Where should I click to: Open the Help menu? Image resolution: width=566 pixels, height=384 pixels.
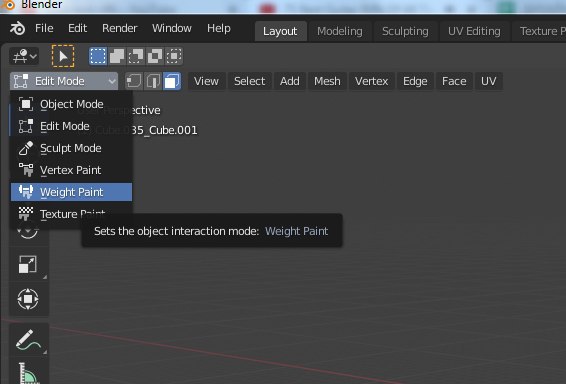coord(218,28)
